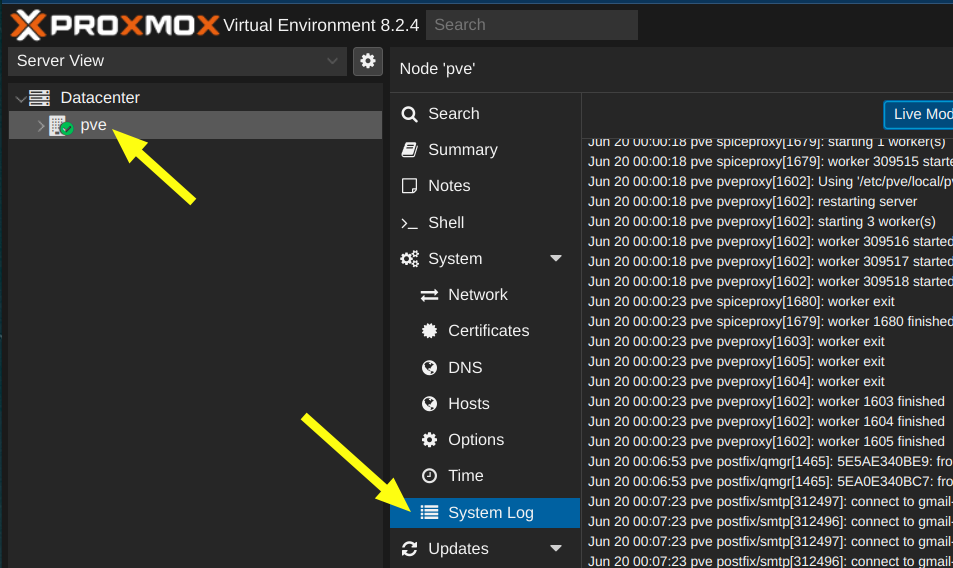The width and height of the screenshot is (953, 568).
Task: Select the Hosts menu entry
Action: (468, 404)
